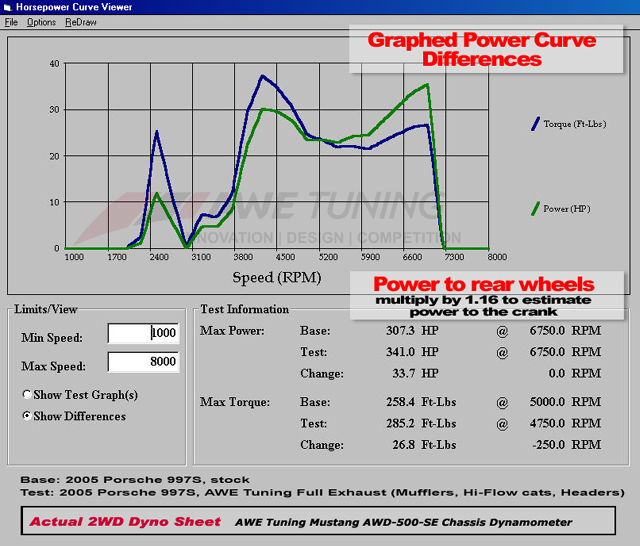640x546 pixels.
Task: Click the Max Speed input field
Action: click(x=143, y=362)
